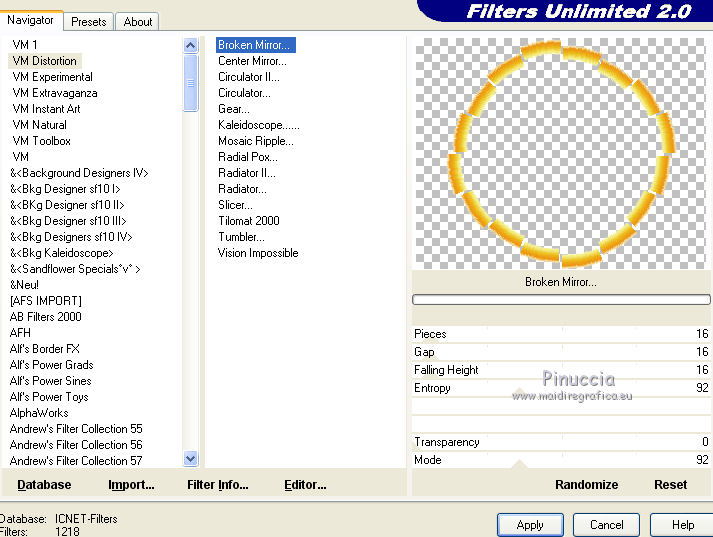Click the category list scrollbar thumb
Viewport: 713px width, 537px height.
pyautogui.click(x=191, y=83)
